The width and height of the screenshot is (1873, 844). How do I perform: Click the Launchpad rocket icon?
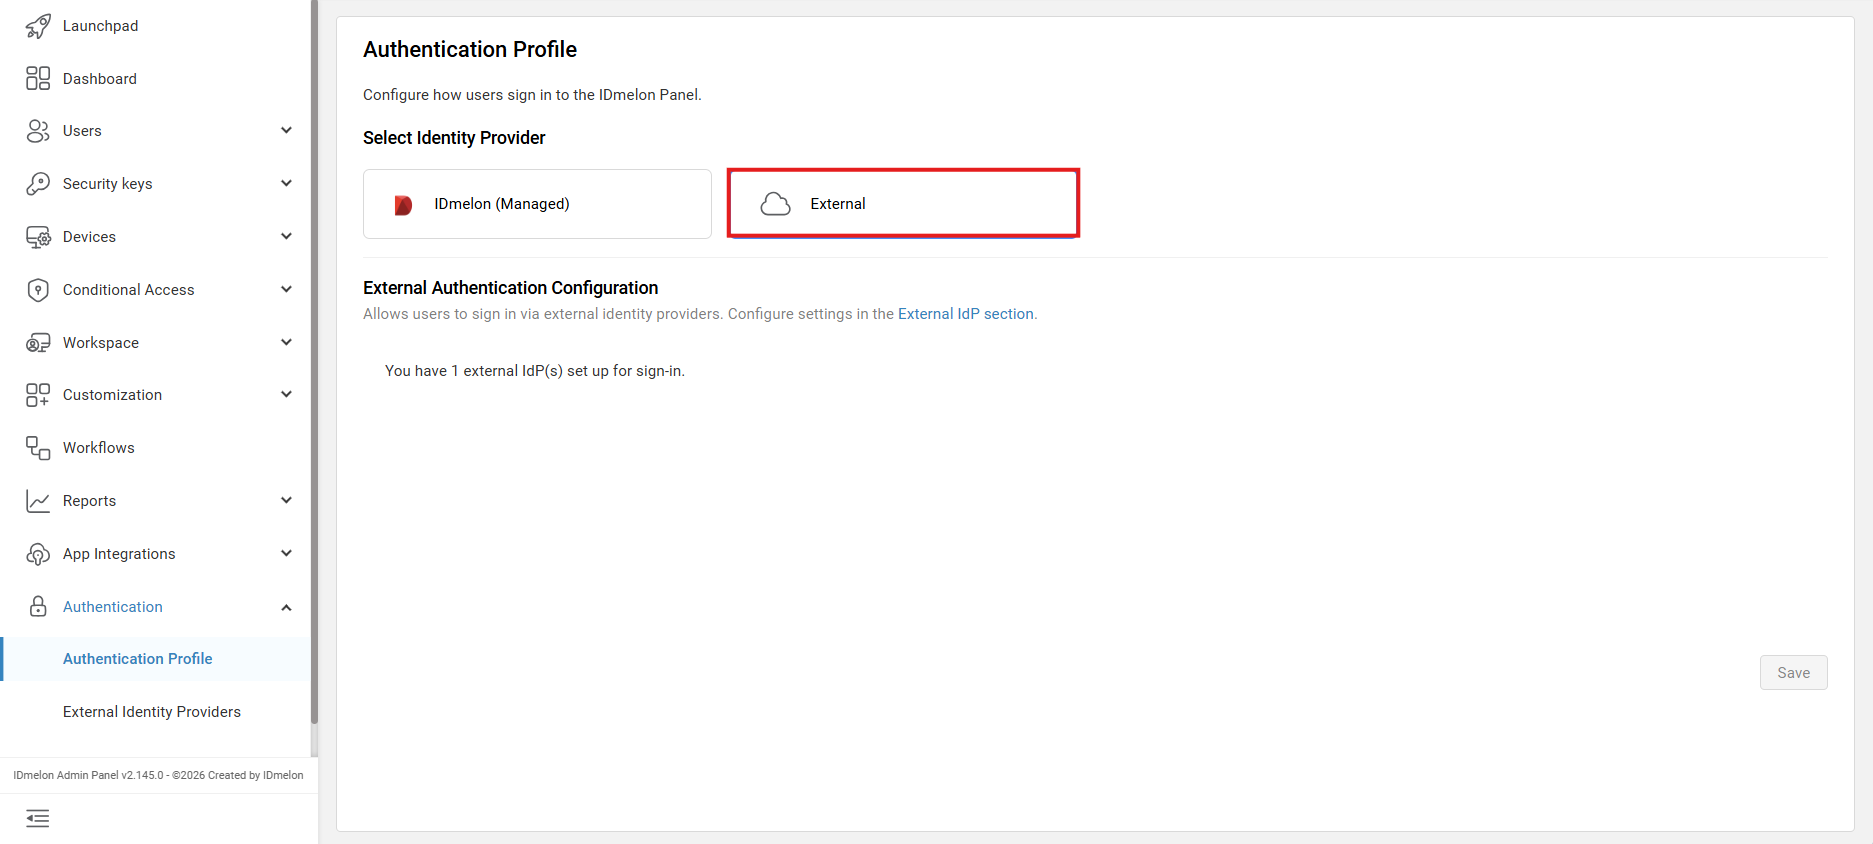tap(38, 26)
